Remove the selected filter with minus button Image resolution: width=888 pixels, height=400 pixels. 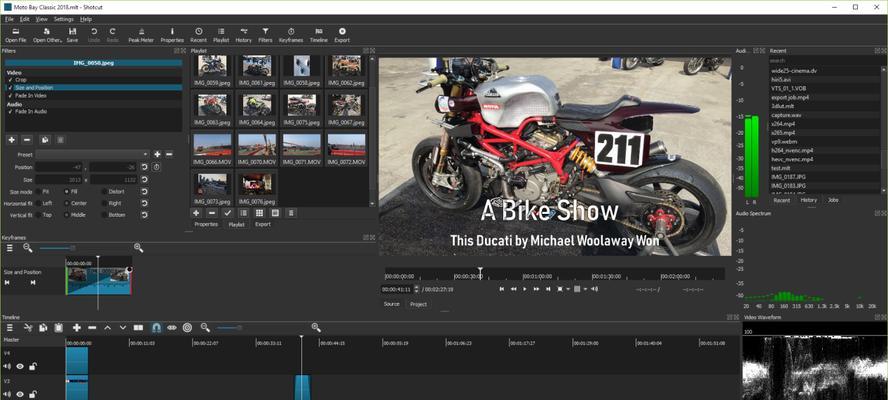[27, 140]
